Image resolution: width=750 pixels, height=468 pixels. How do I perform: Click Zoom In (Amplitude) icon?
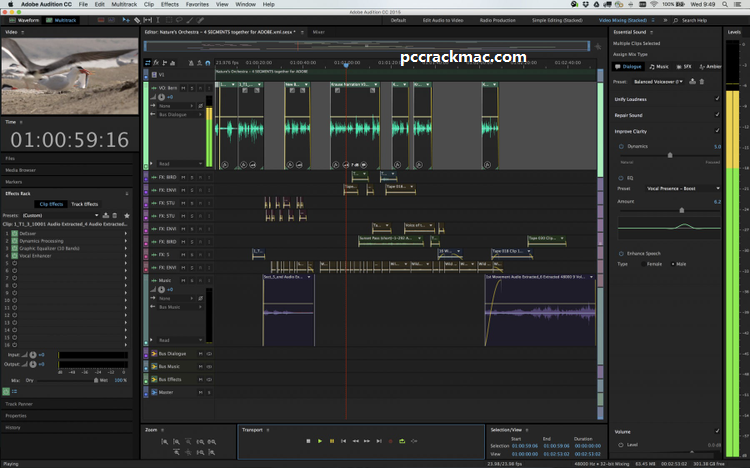click(x=165, y=442)
